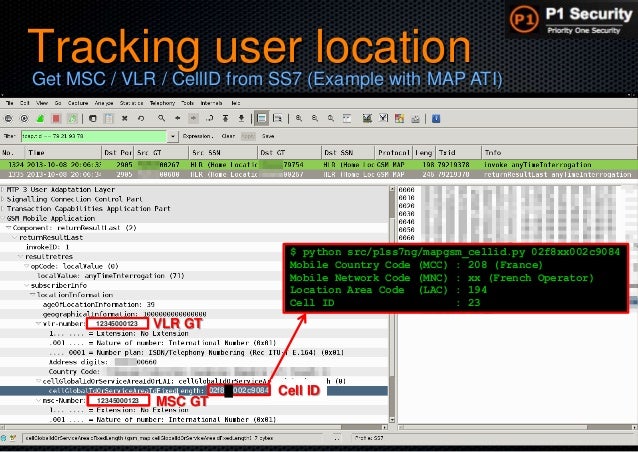Collapse Component: returnResultLast tree node
Viewport: 638px width, 452px height.
click(9, 228)
